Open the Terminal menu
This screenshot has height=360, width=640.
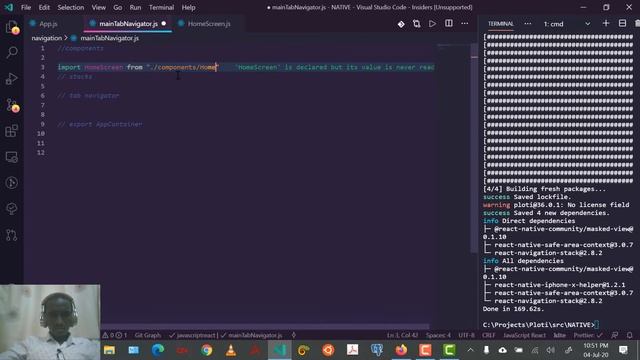coord(161,7)
